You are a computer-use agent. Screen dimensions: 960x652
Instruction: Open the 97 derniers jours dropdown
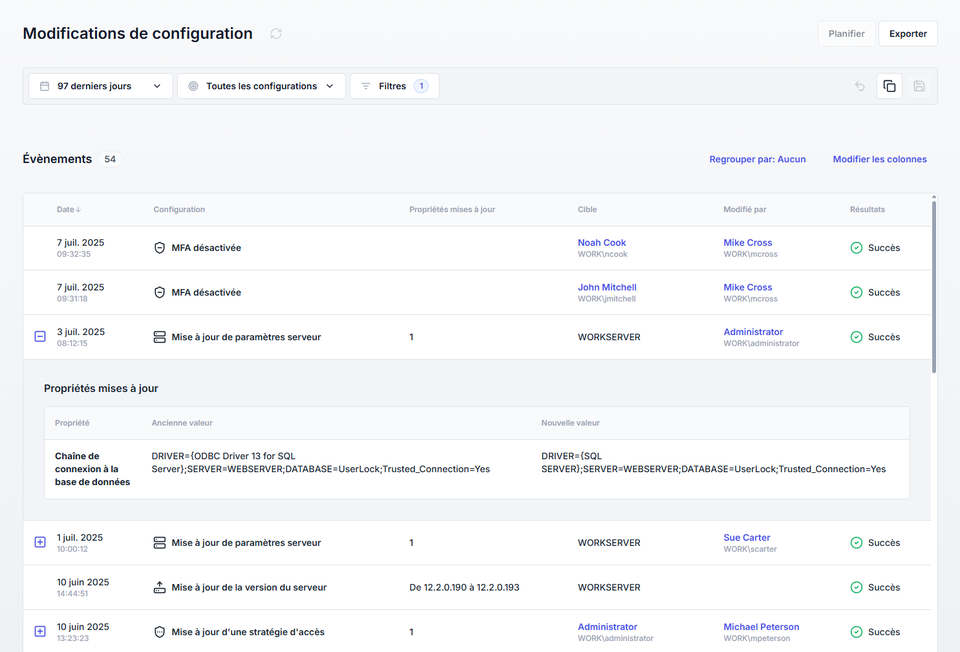coord(100,86)
